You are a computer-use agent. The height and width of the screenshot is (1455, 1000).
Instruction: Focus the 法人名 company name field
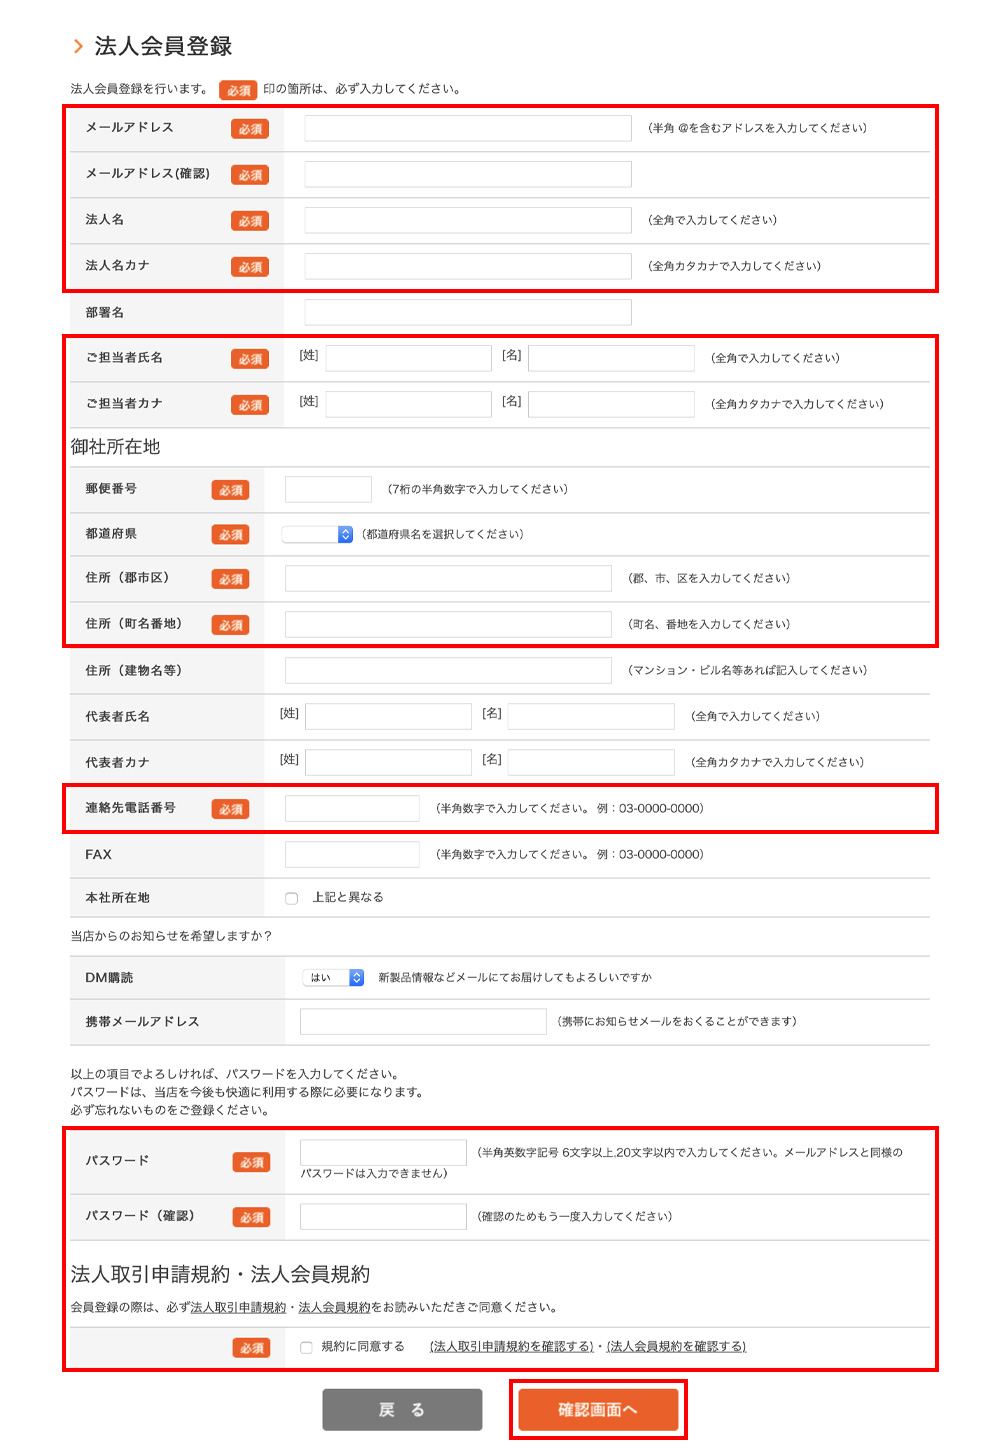click(x=467, y=220)
